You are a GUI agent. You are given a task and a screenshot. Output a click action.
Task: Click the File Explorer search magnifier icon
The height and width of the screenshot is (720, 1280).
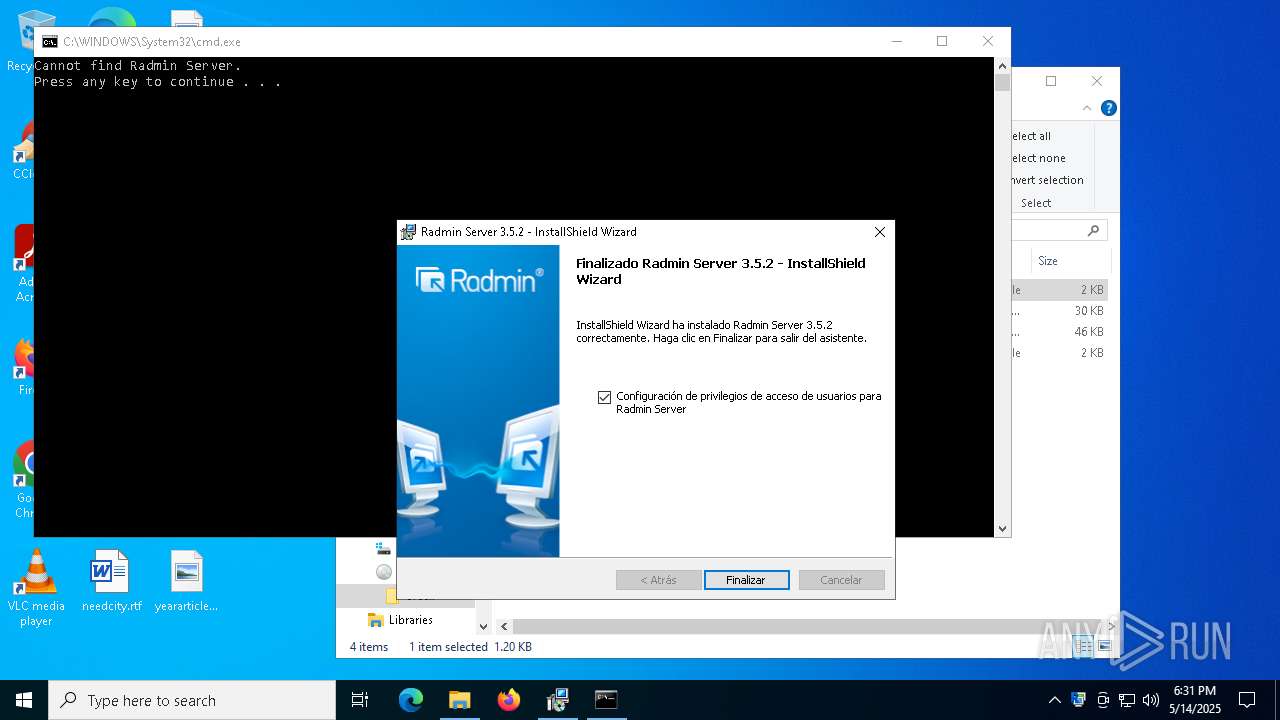1093,230
